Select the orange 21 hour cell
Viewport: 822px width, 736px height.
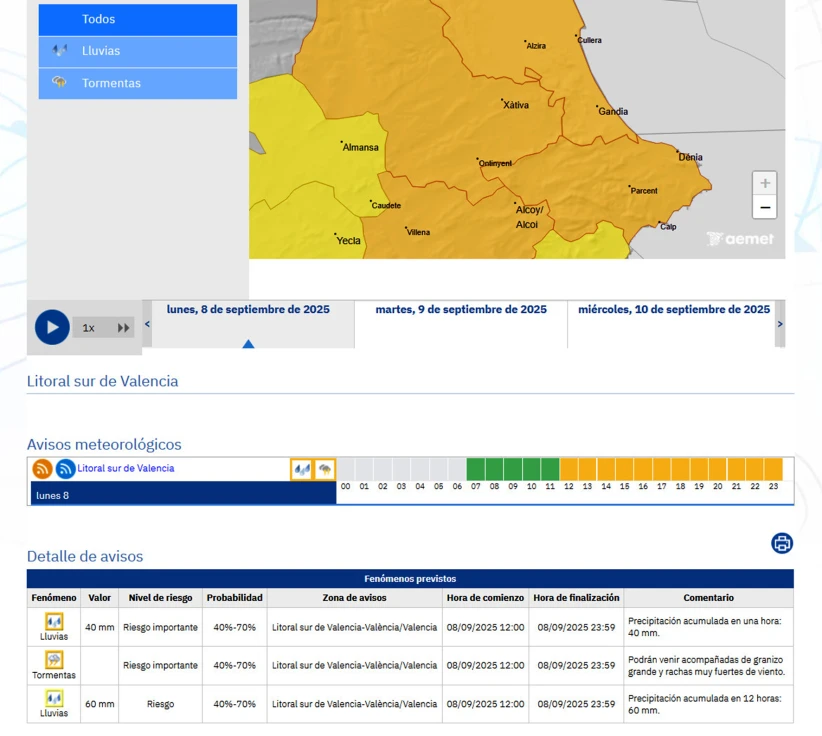click(x=736, y=469)
